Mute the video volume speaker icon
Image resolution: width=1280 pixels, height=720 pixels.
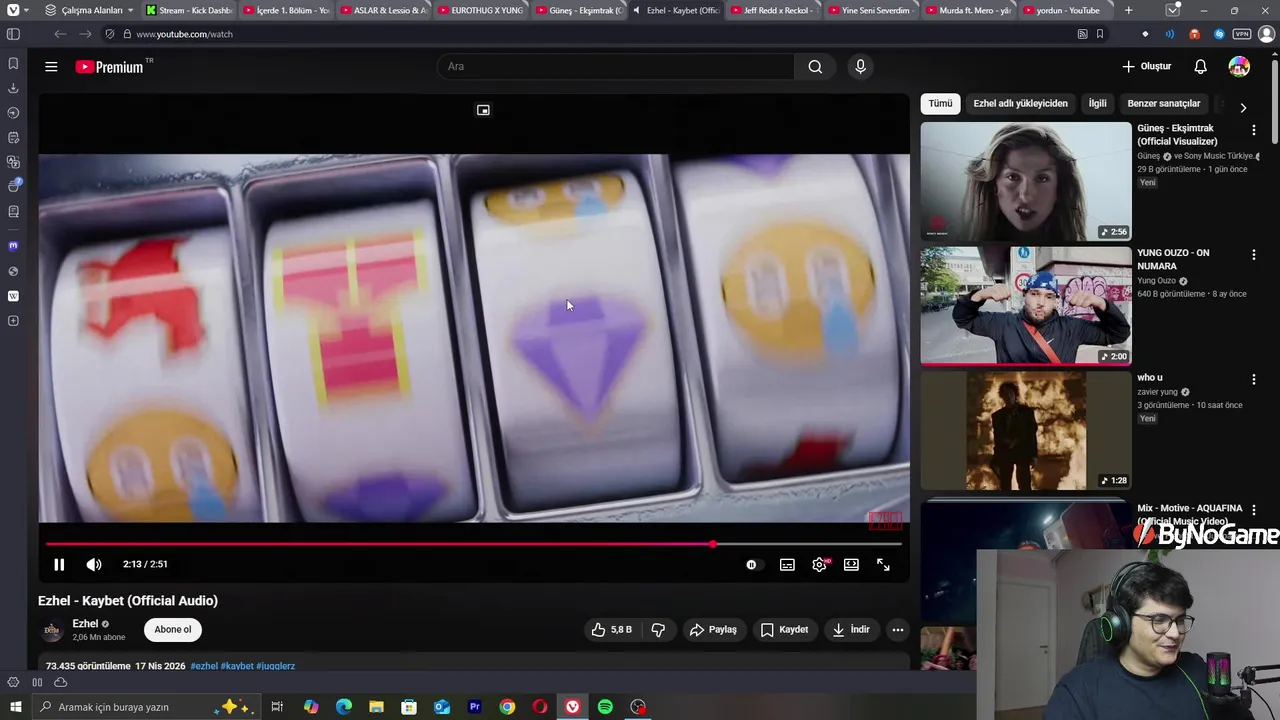(94, 565)
